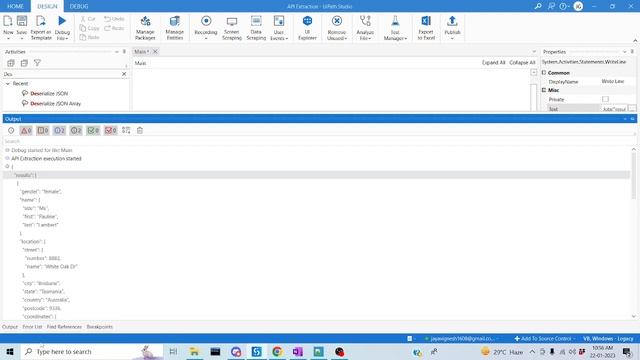Open the Find References tab
Image resolution: width=640 pixels, height=360 pixels.
click(x=64, y=327)
